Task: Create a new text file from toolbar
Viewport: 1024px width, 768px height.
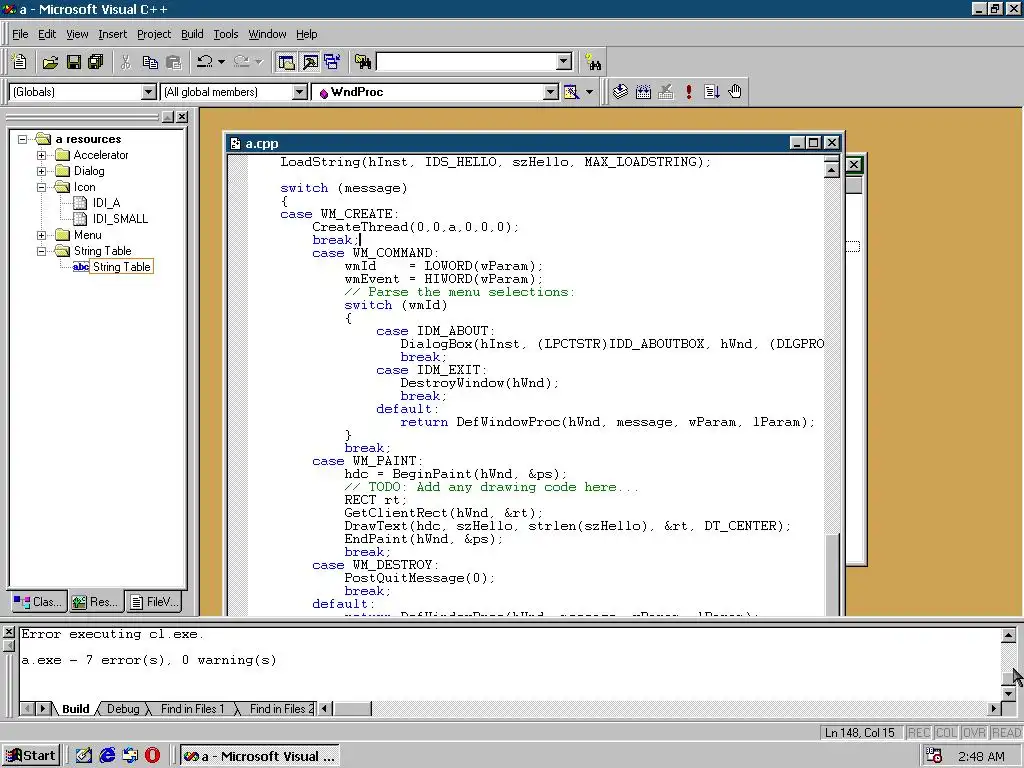Action: [20, 62]
